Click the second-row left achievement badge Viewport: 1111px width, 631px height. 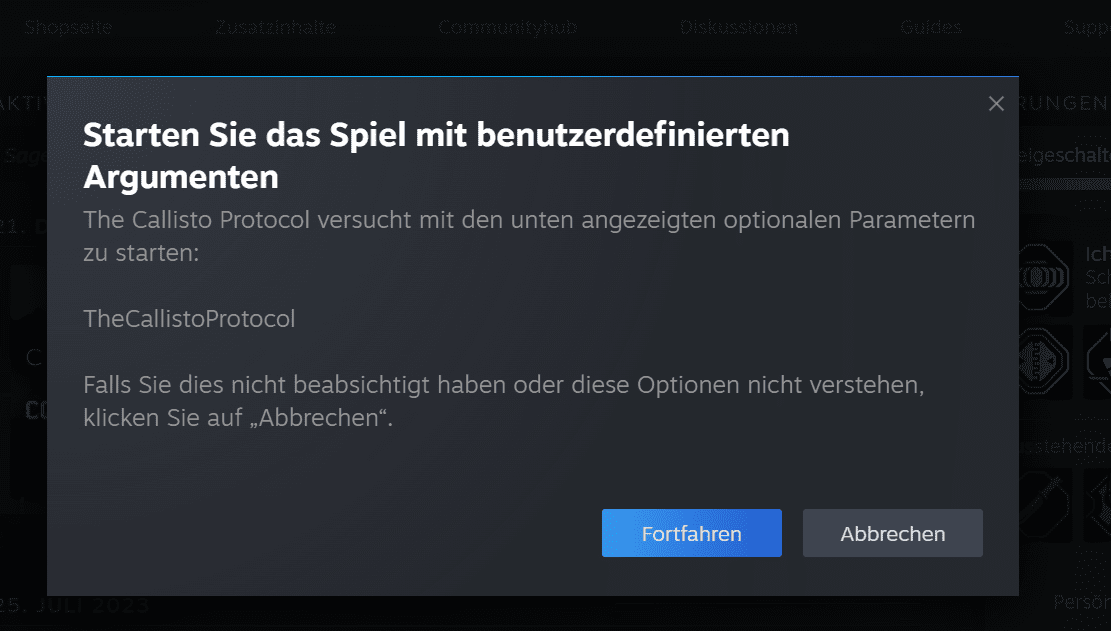(x=1045, y=362)
